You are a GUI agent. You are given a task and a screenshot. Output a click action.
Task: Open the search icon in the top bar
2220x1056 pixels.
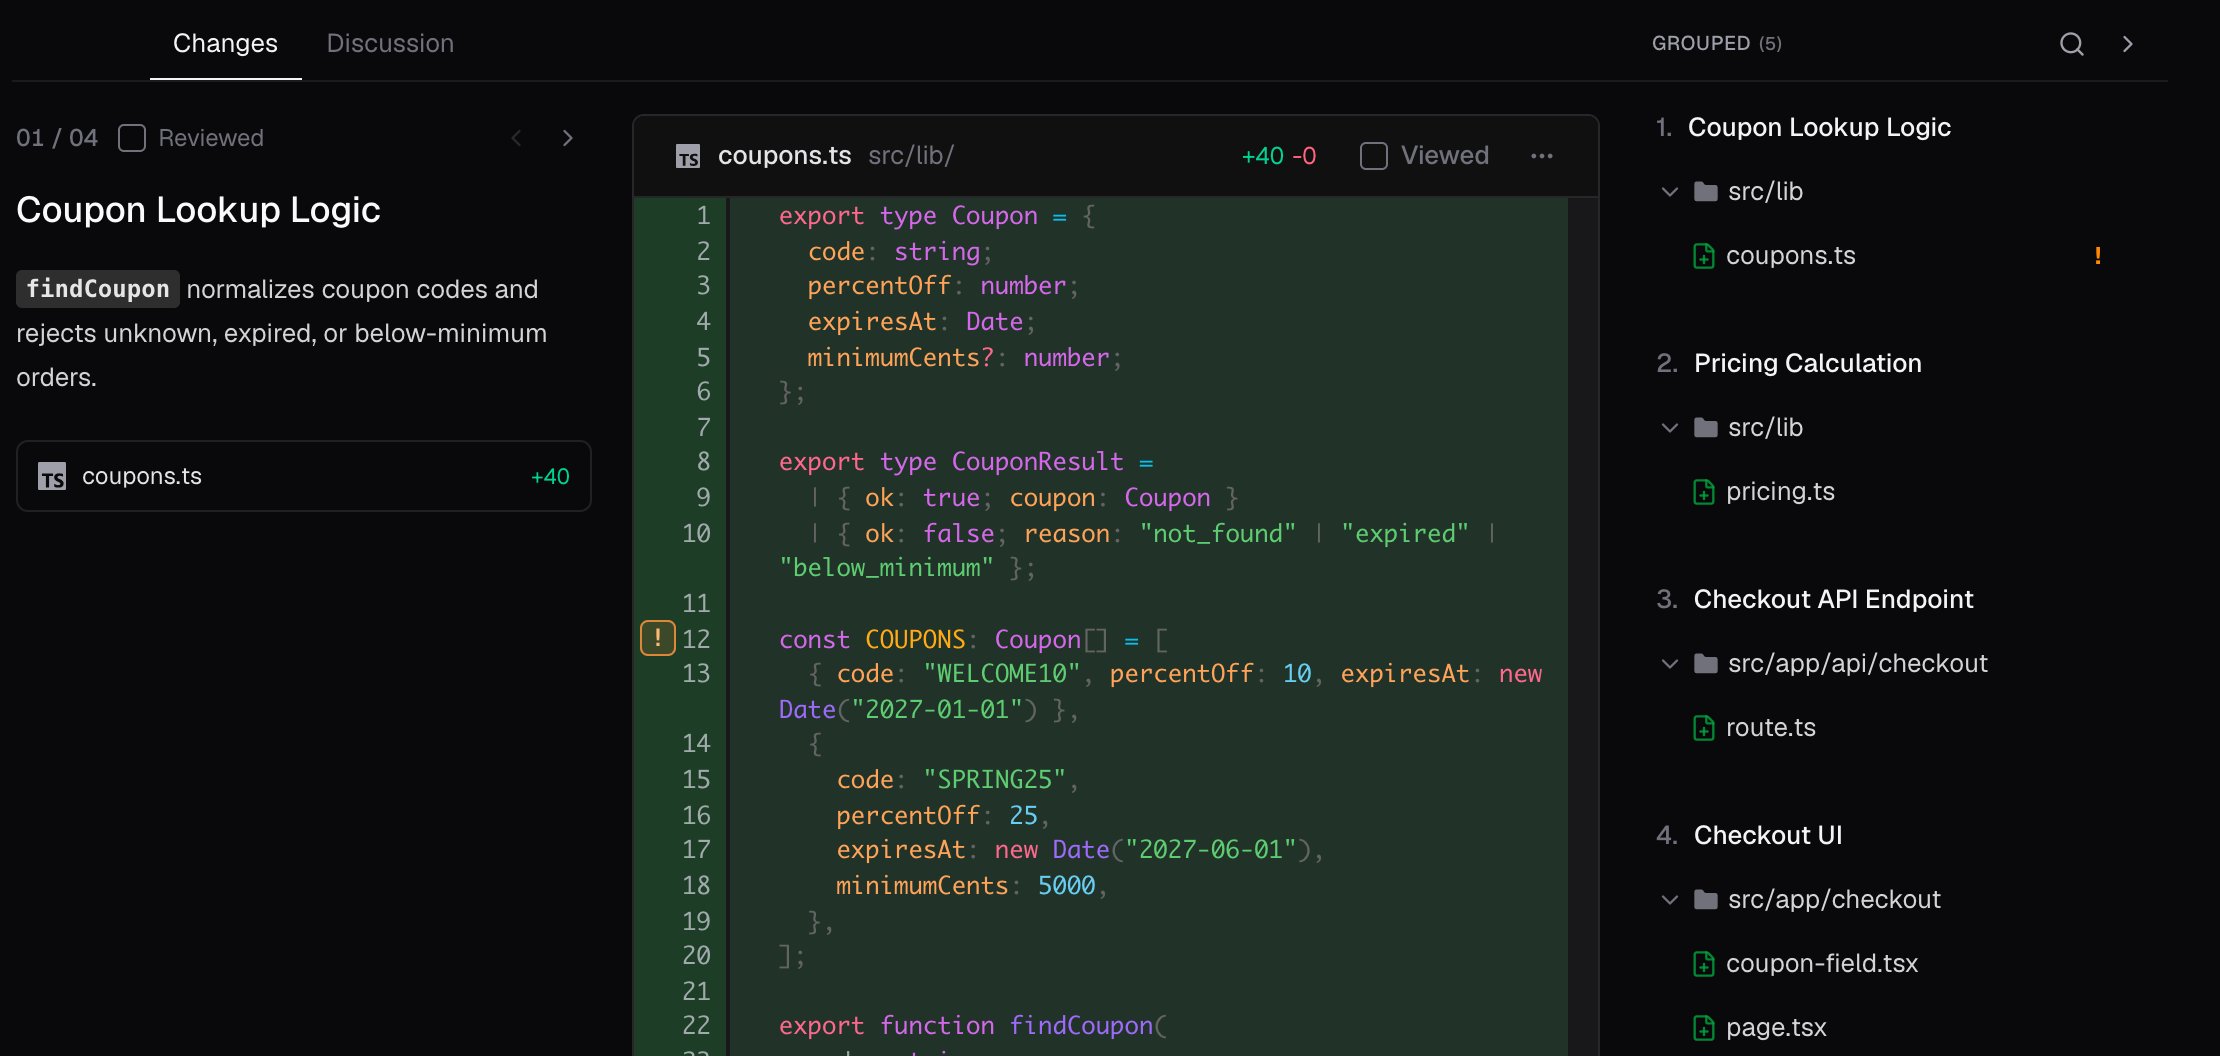point(2071,44)
